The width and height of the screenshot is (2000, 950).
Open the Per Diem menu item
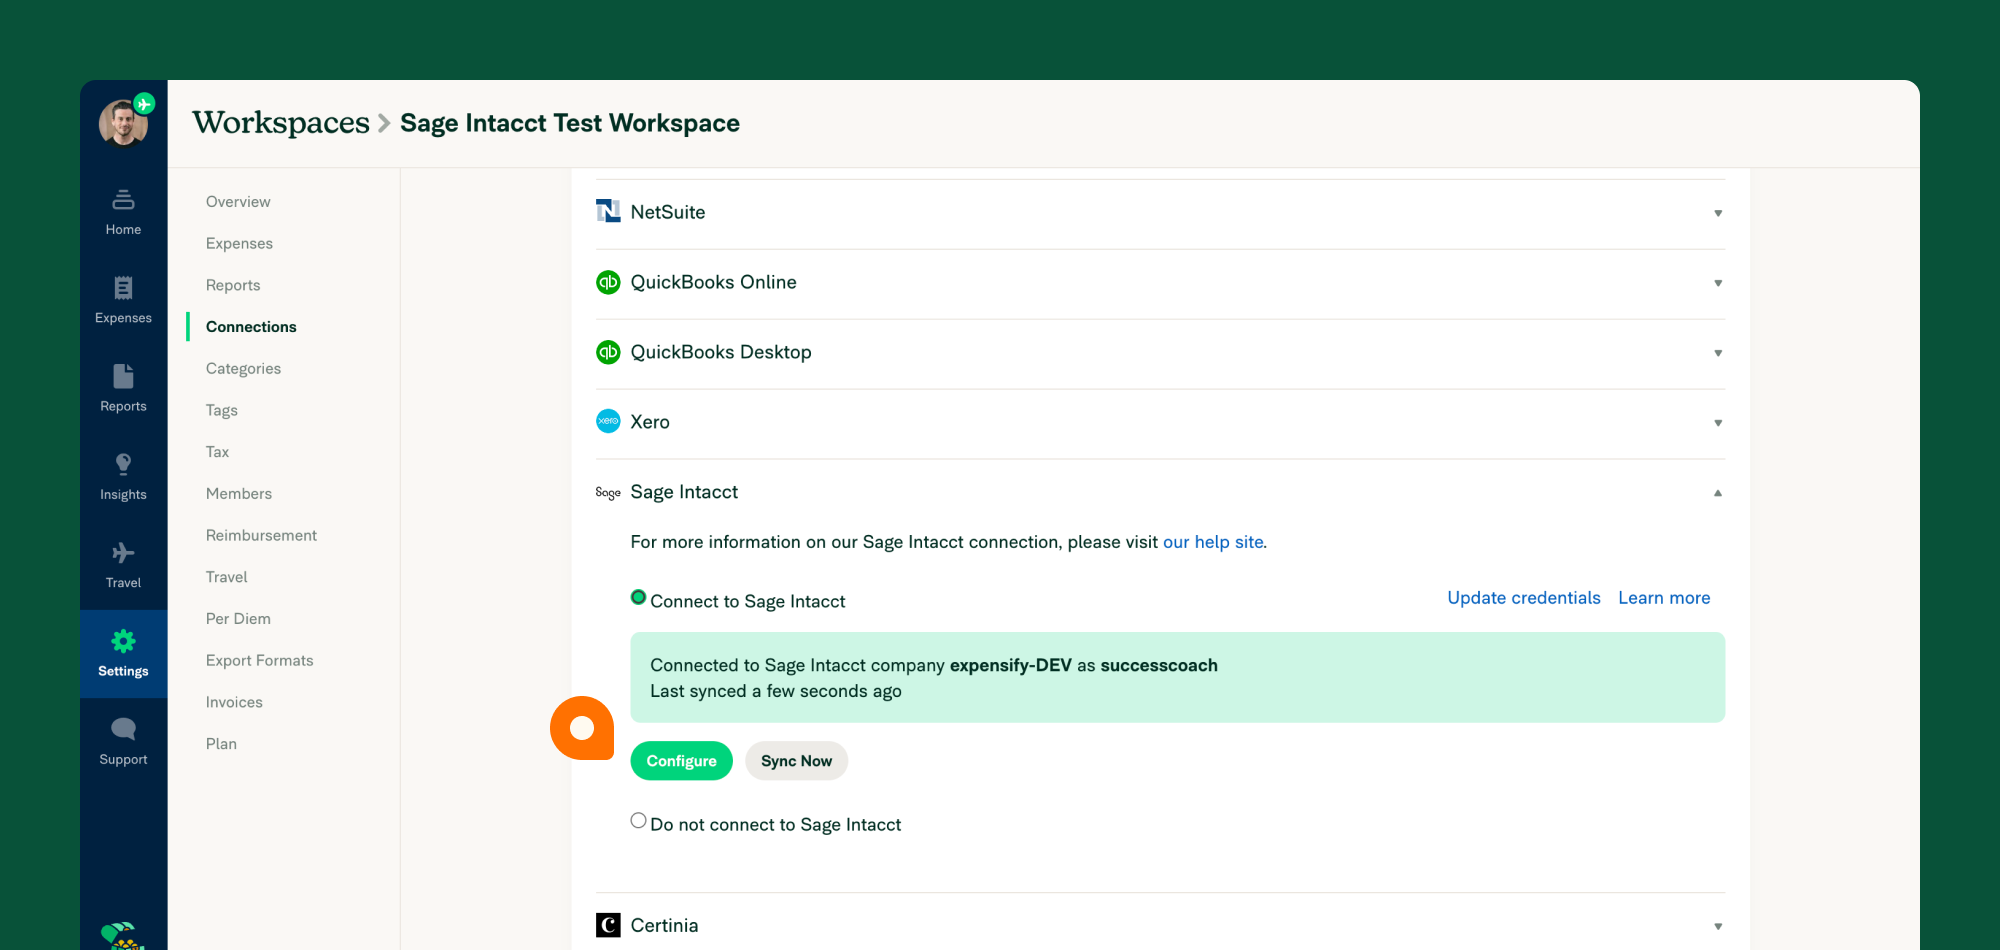point(238,618)
